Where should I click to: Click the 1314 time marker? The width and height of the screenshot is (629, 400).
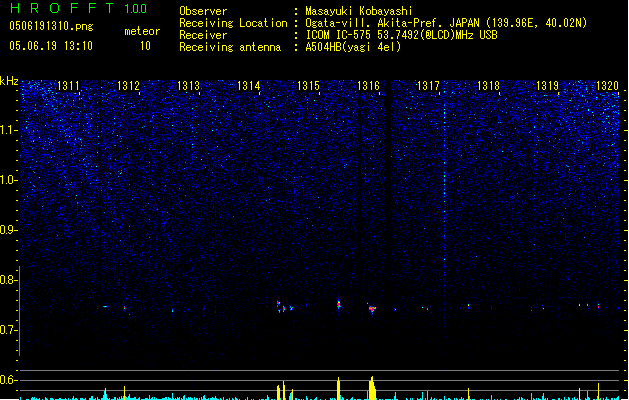(x=249, y=86)
